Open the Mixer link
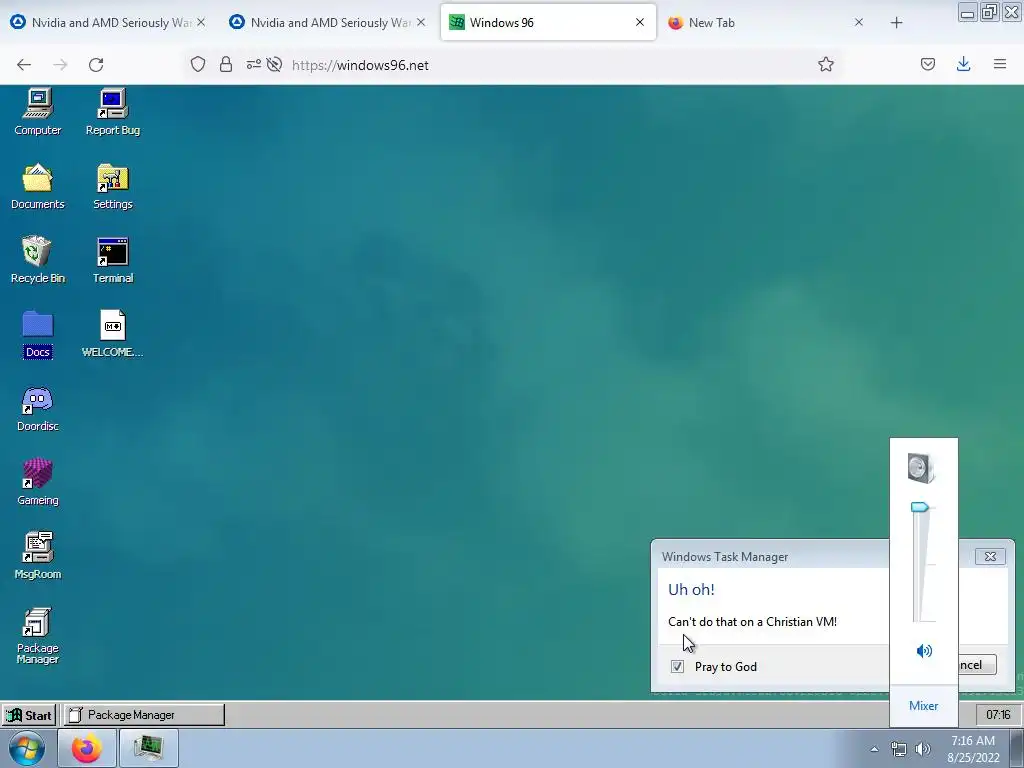 coord(923,705)
